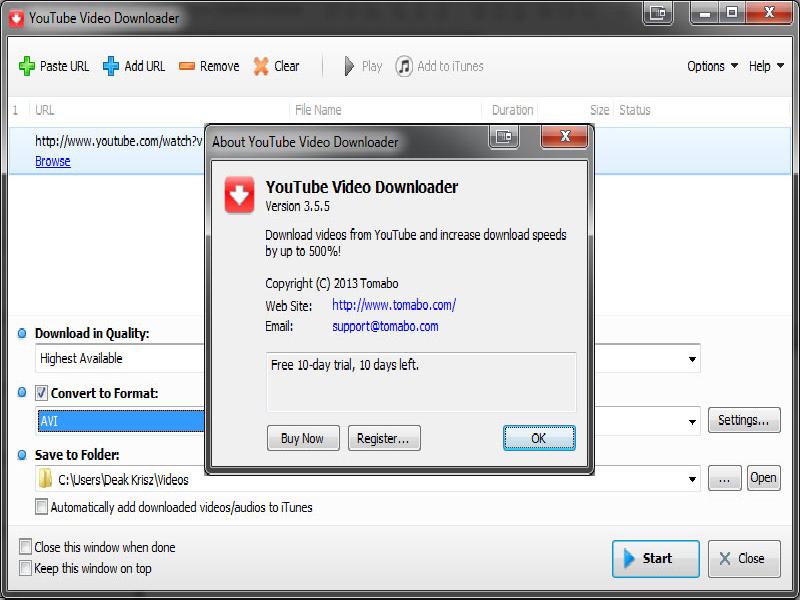
Task: Click the Copyright (C) 2013 Tomabo text
Action: pyautogui.click(x=332, y=284)
